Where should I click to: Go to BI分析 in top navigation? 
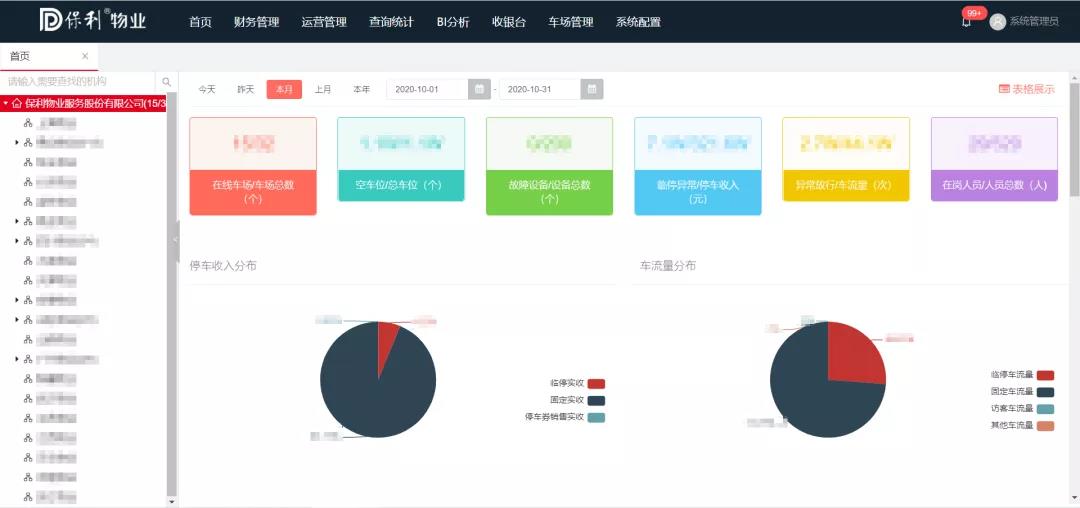point(453,22)
